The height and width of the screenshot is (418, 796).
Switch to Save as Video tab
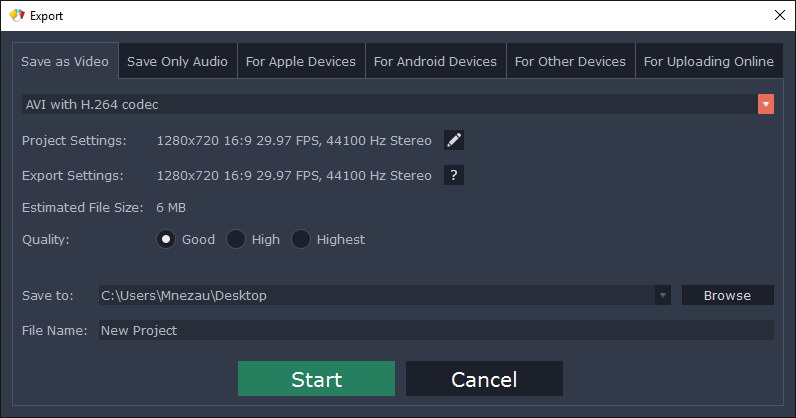[x=65, y=61]
